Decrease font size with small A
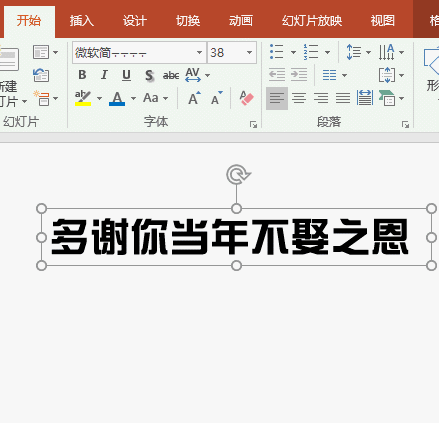Image resolution: width=439 pixels, height=423 pixels. click(x=217, y=98)
